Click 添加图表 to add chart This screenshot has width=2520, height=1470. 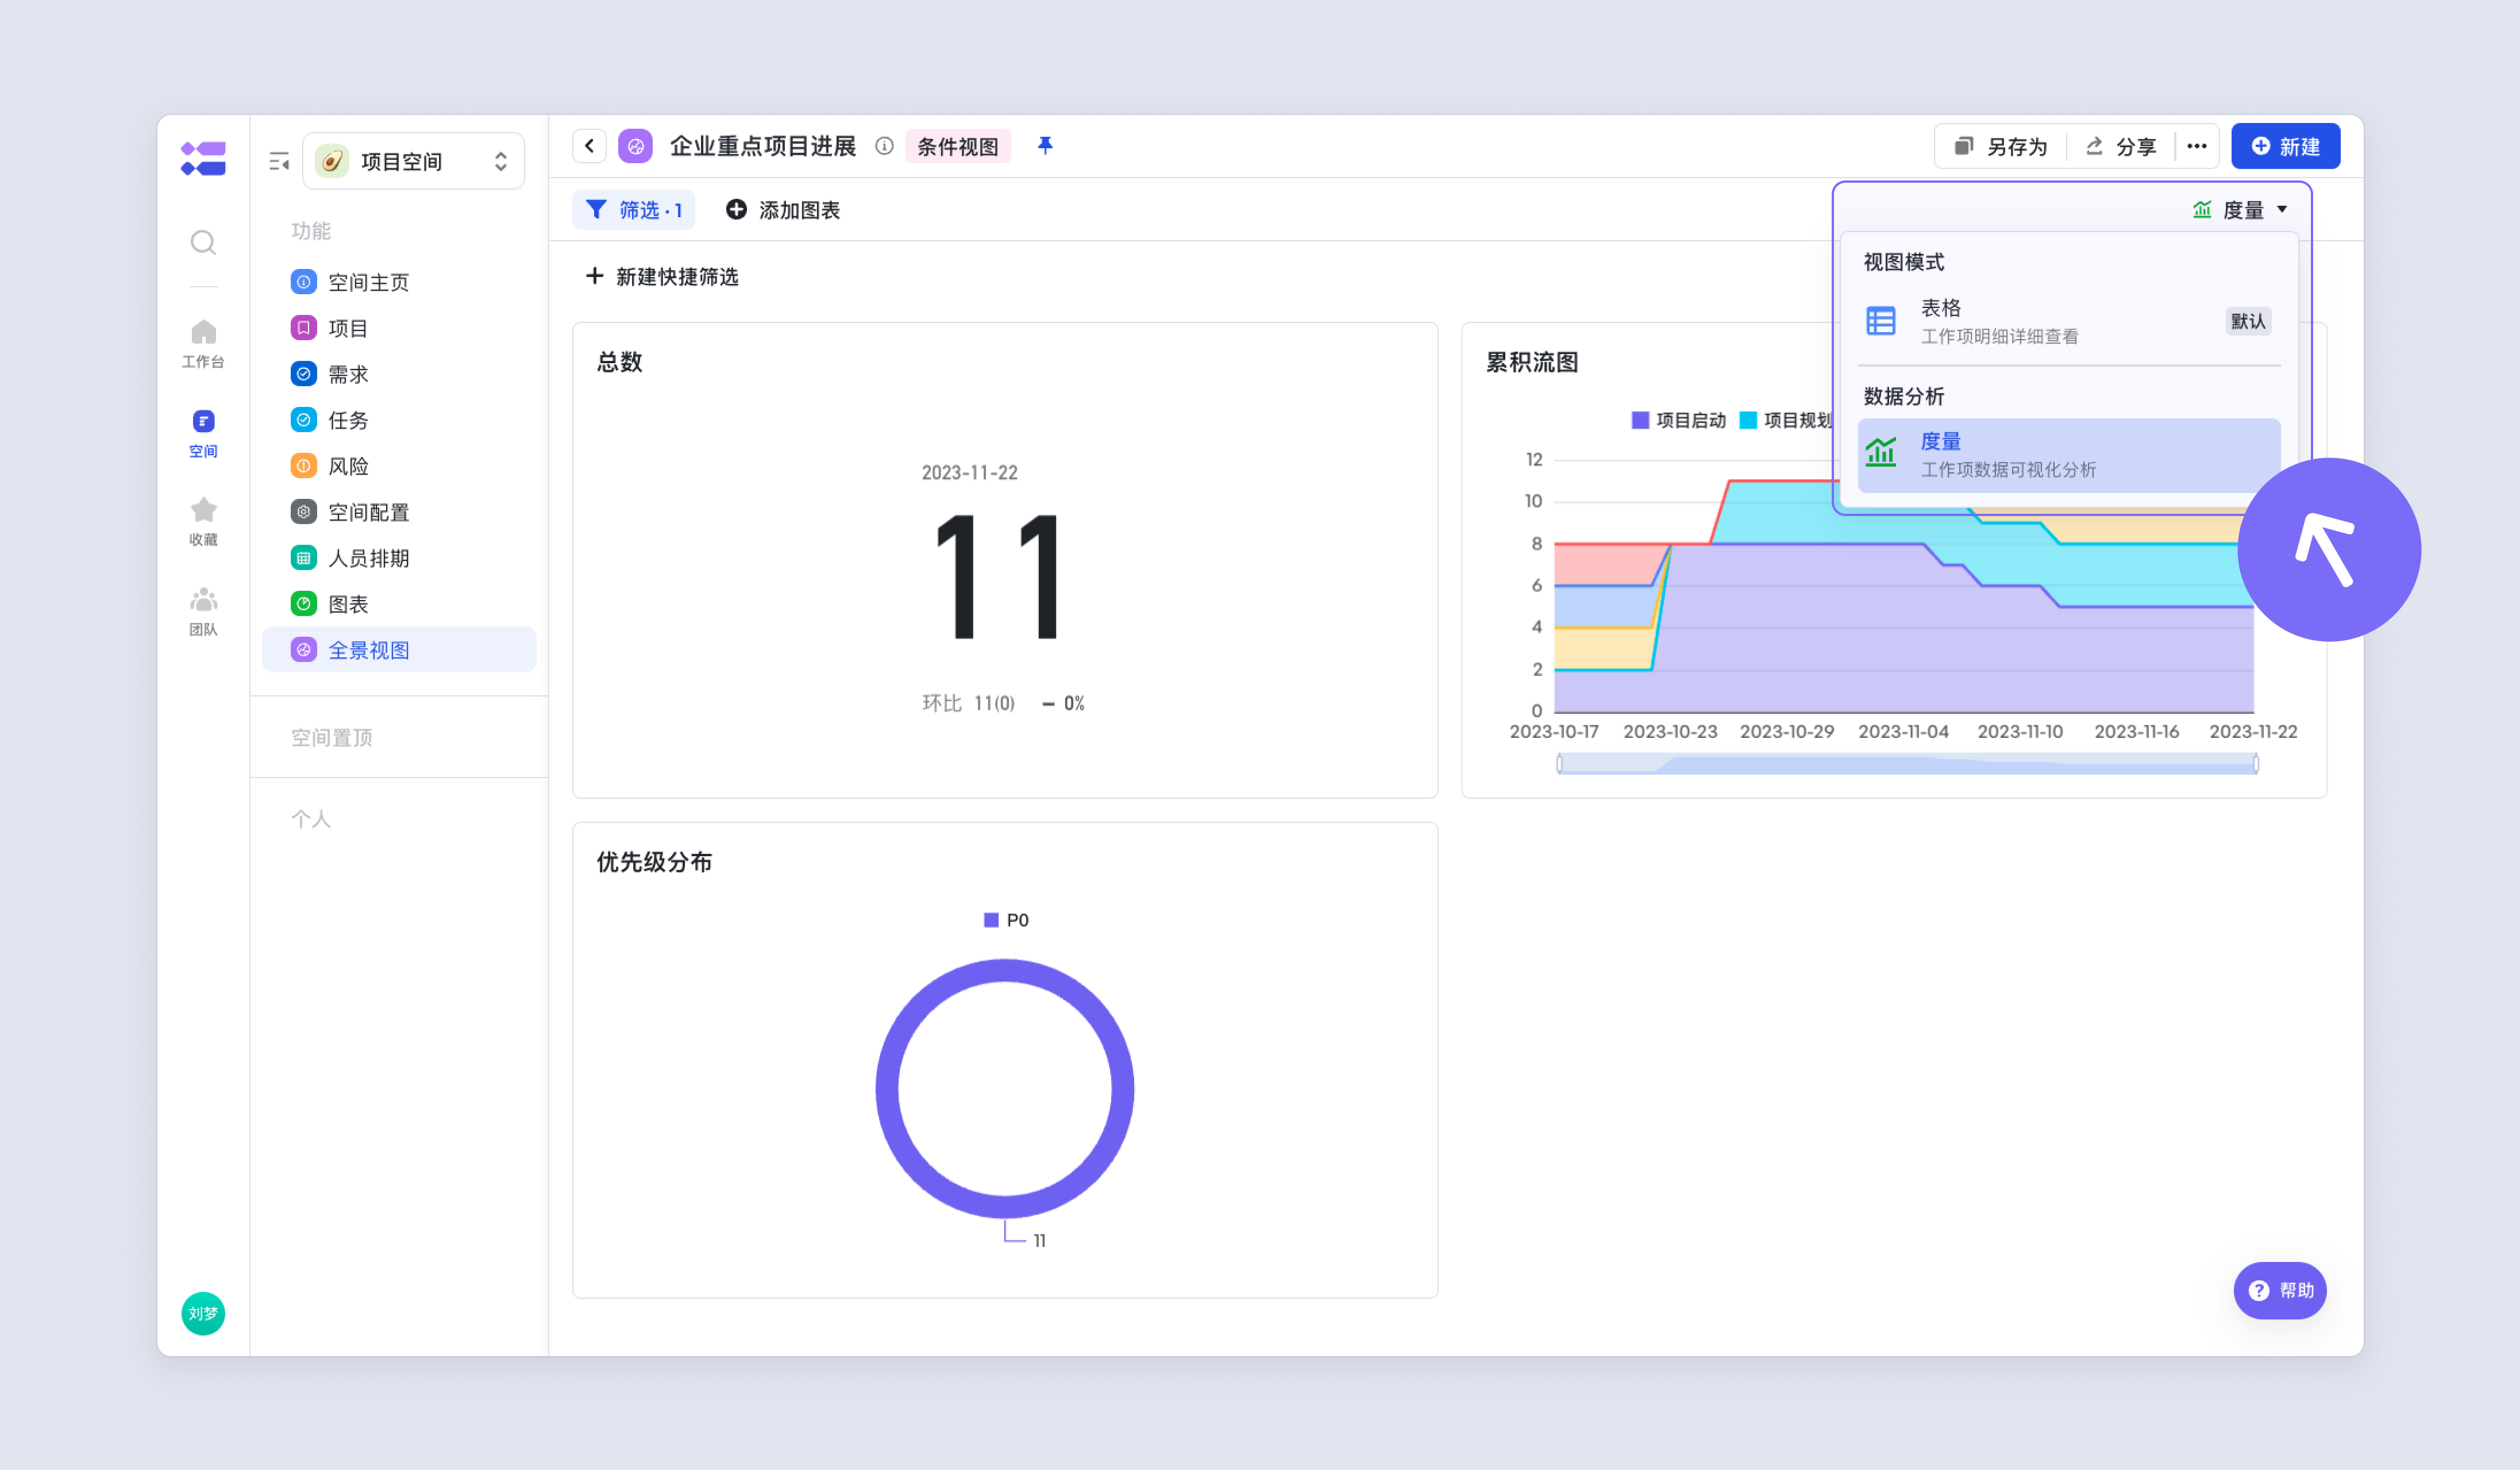[783, 210]
